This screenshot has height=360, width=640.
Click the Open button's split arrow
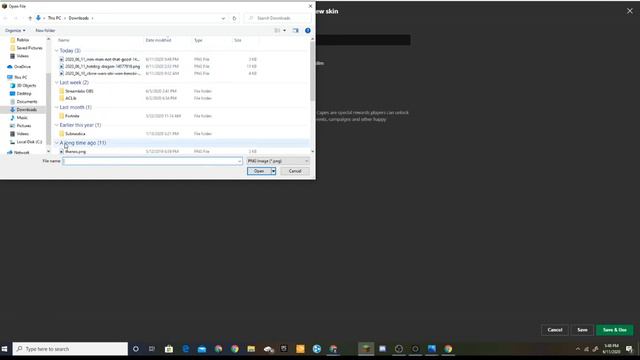[x=273, y=171]
